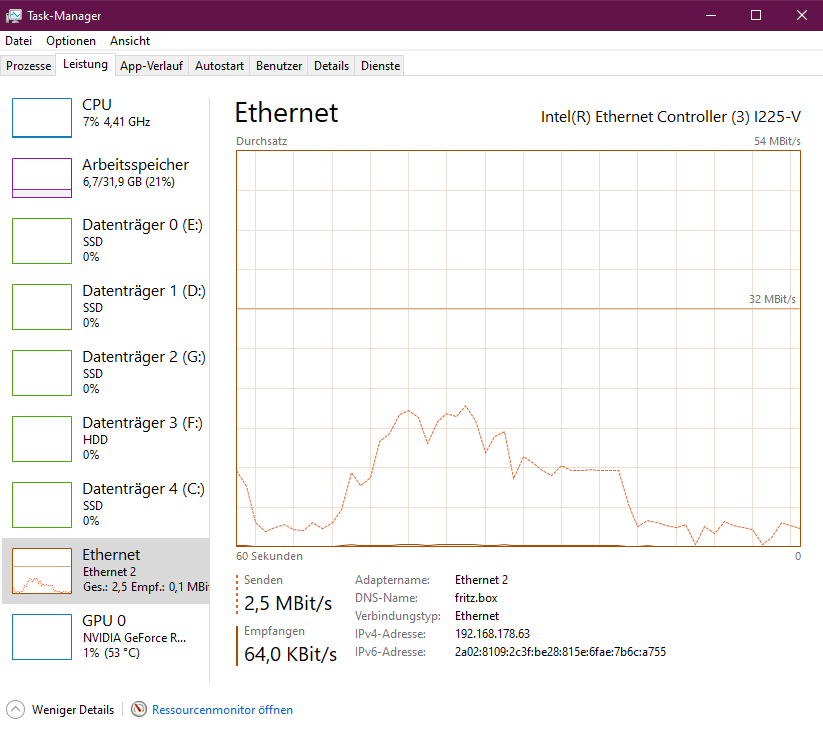Image resolution: width=823 pixels, height=731 pixels.
Task: Open the Optionen menu
Action: 71,41
